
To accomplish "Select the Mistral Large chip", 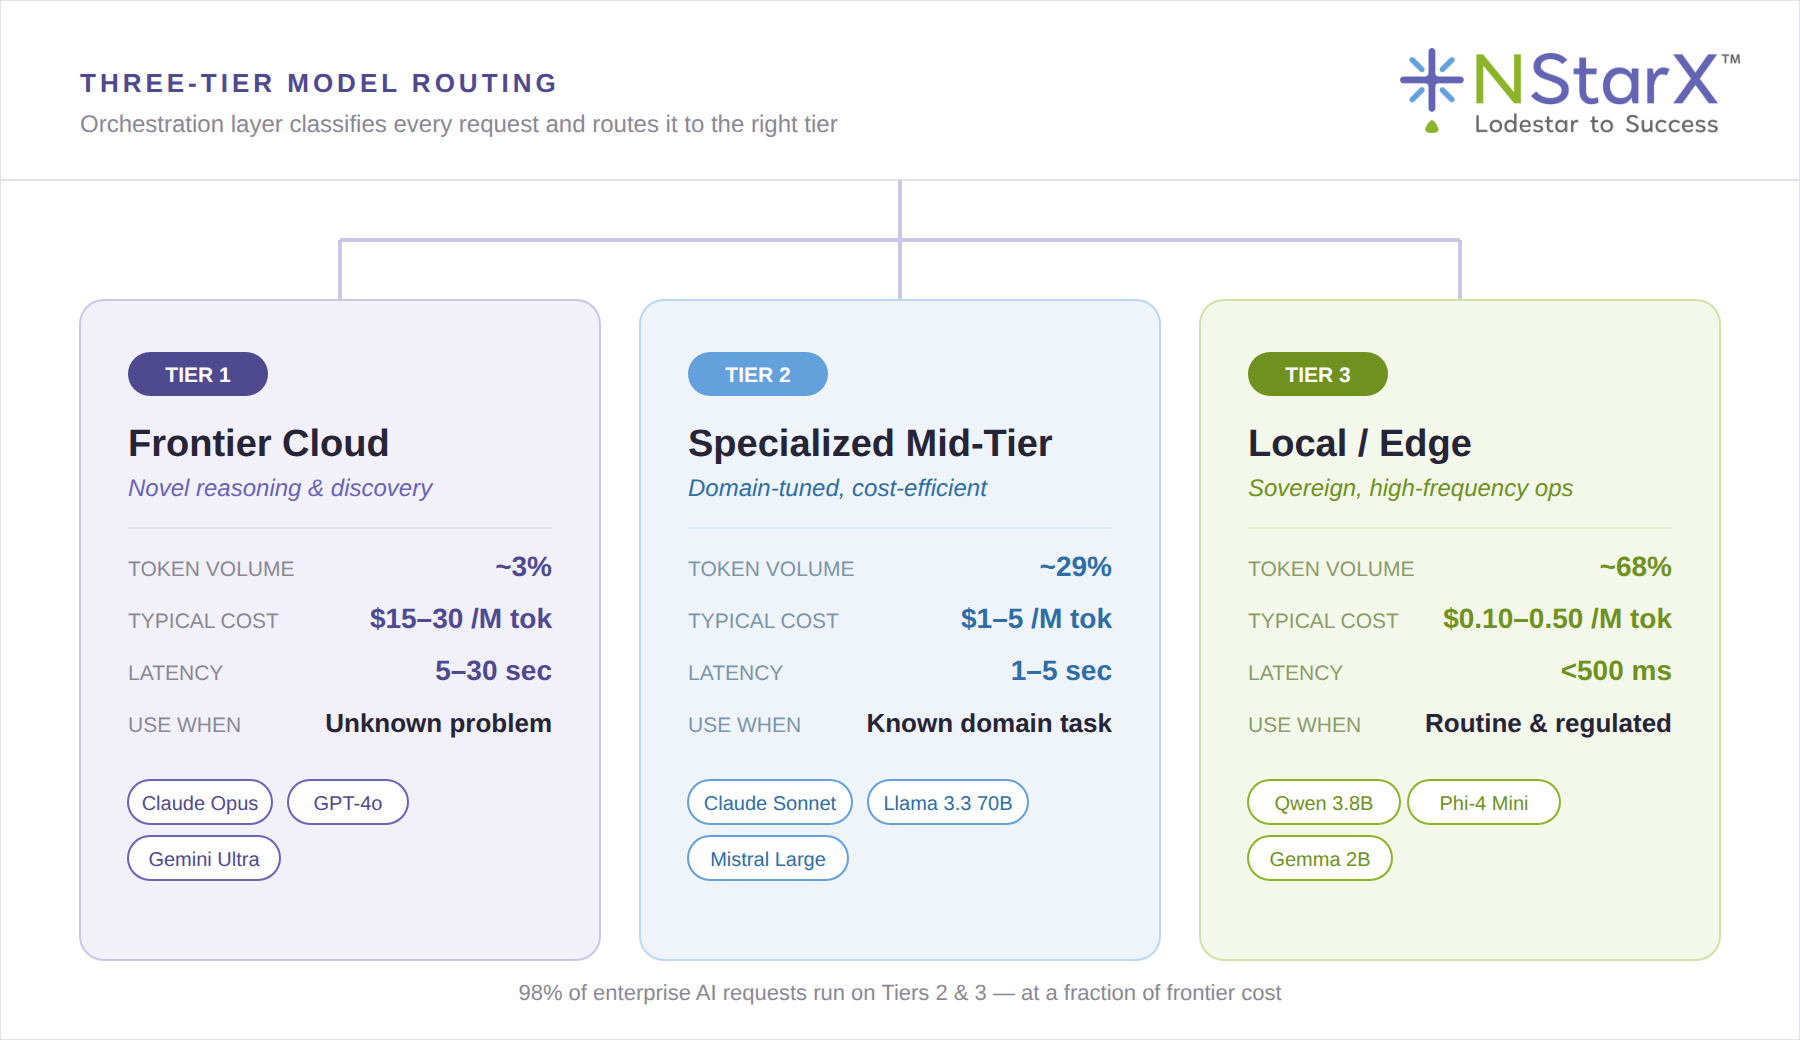I will 768,858.
